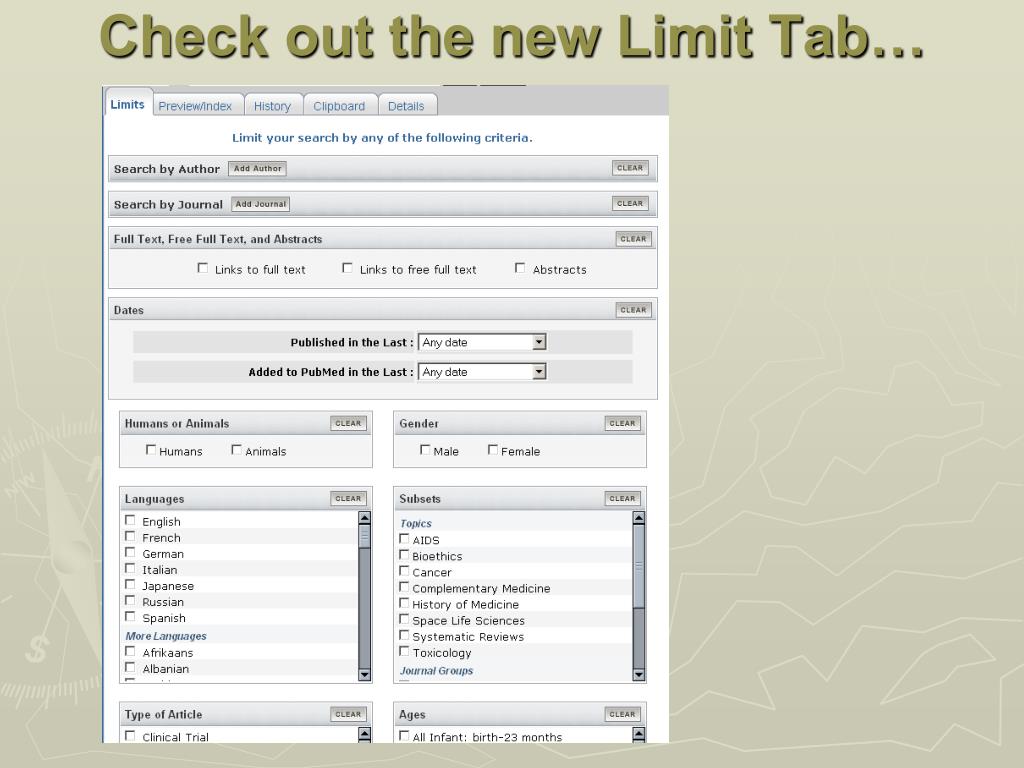Image resolution: width=1024 pixels, height=768 pixels.
Task: Clear the Gender section
Action: (x=622, y=423)
